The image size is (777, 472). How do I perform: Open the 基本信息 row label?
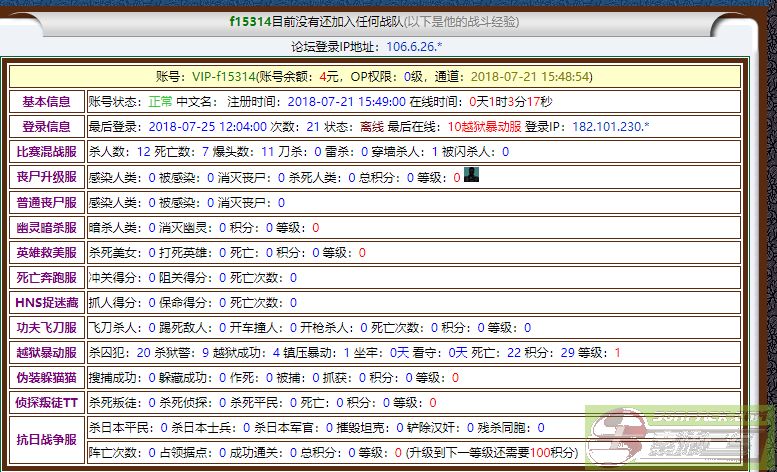click(x=46, y=101)
